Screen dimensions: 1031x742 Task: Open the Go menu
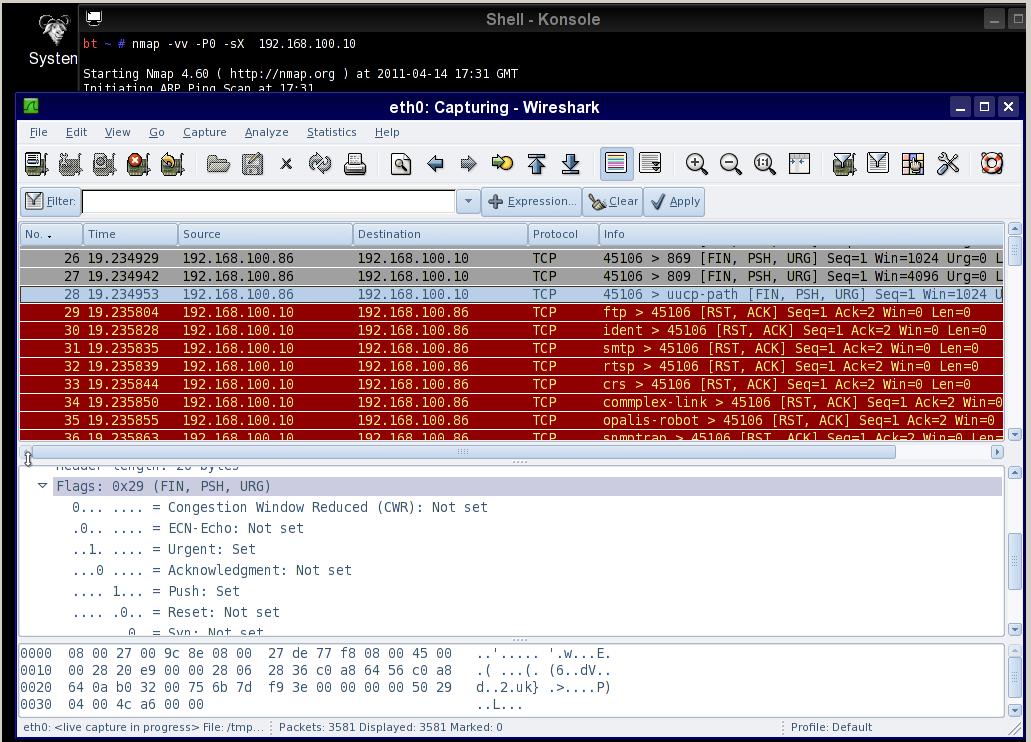tap(157, 132)
